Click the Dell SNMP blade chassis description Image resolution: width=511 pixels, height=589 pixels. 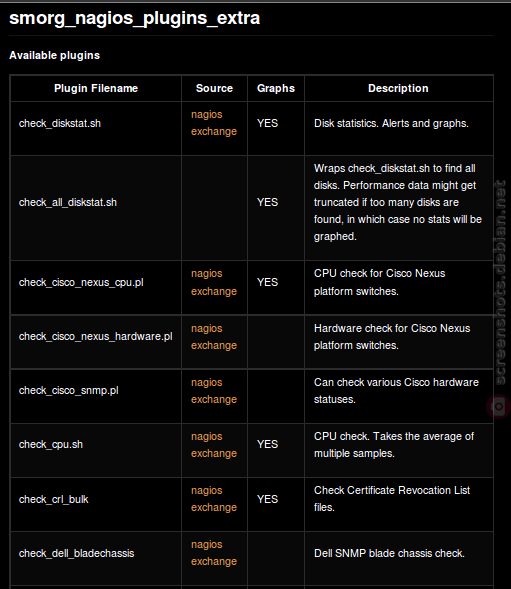(x=389, y=553)
